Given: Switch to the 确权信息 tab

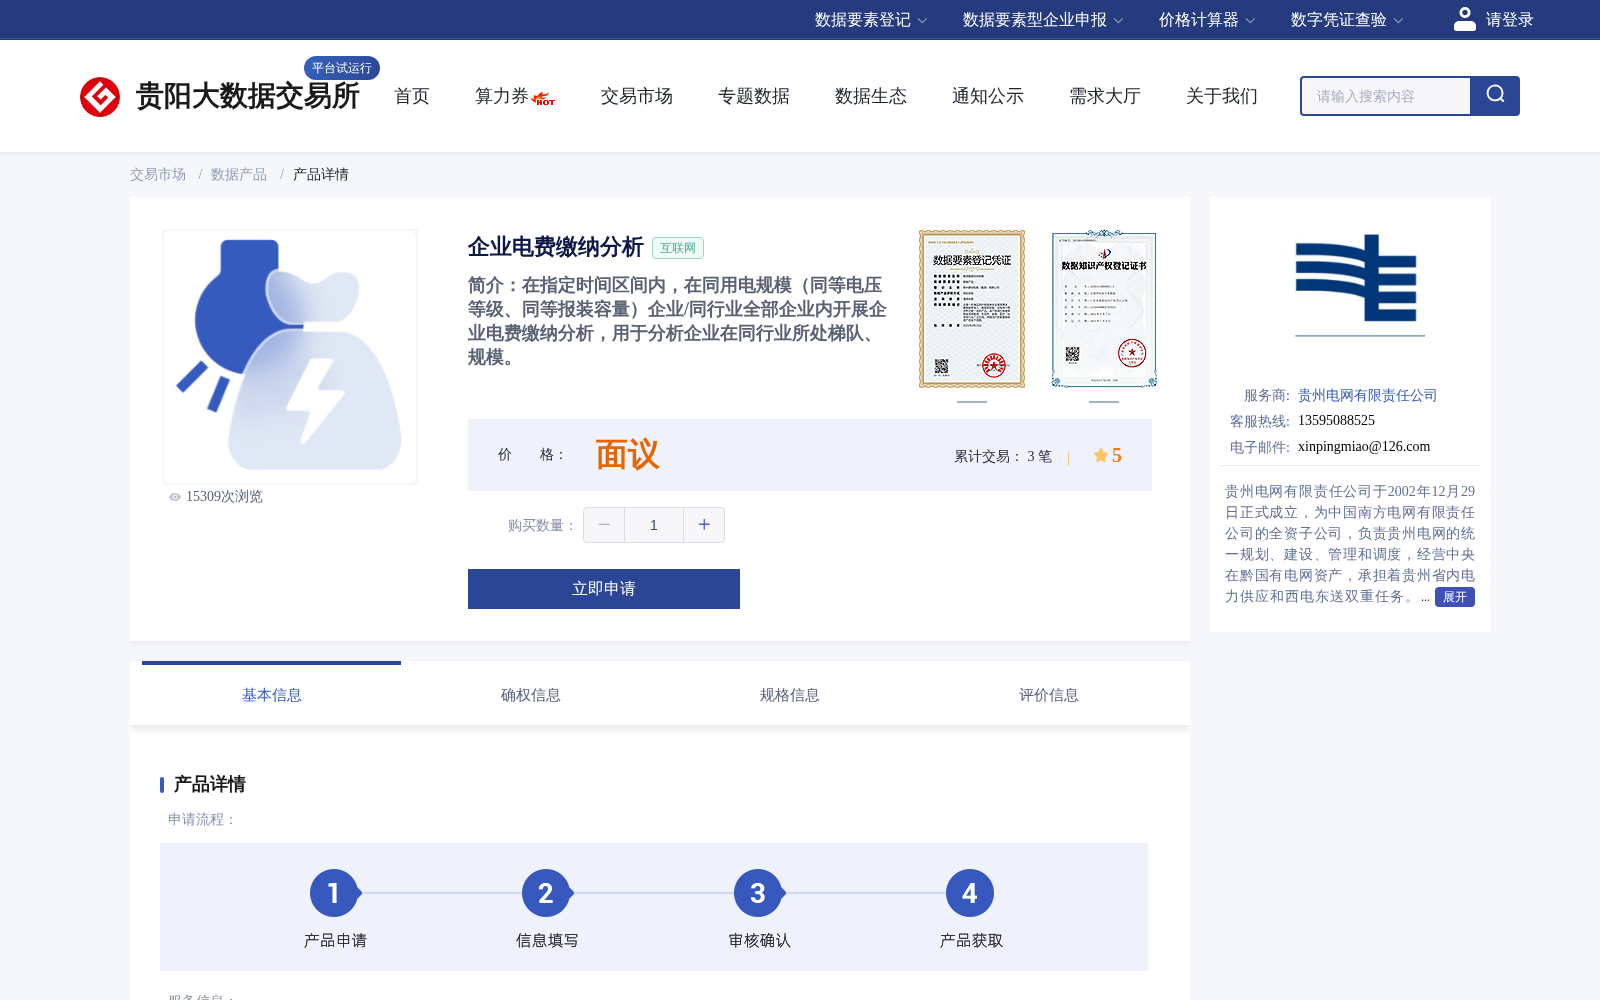Looking at the screenshot, I should click(531, 695).
